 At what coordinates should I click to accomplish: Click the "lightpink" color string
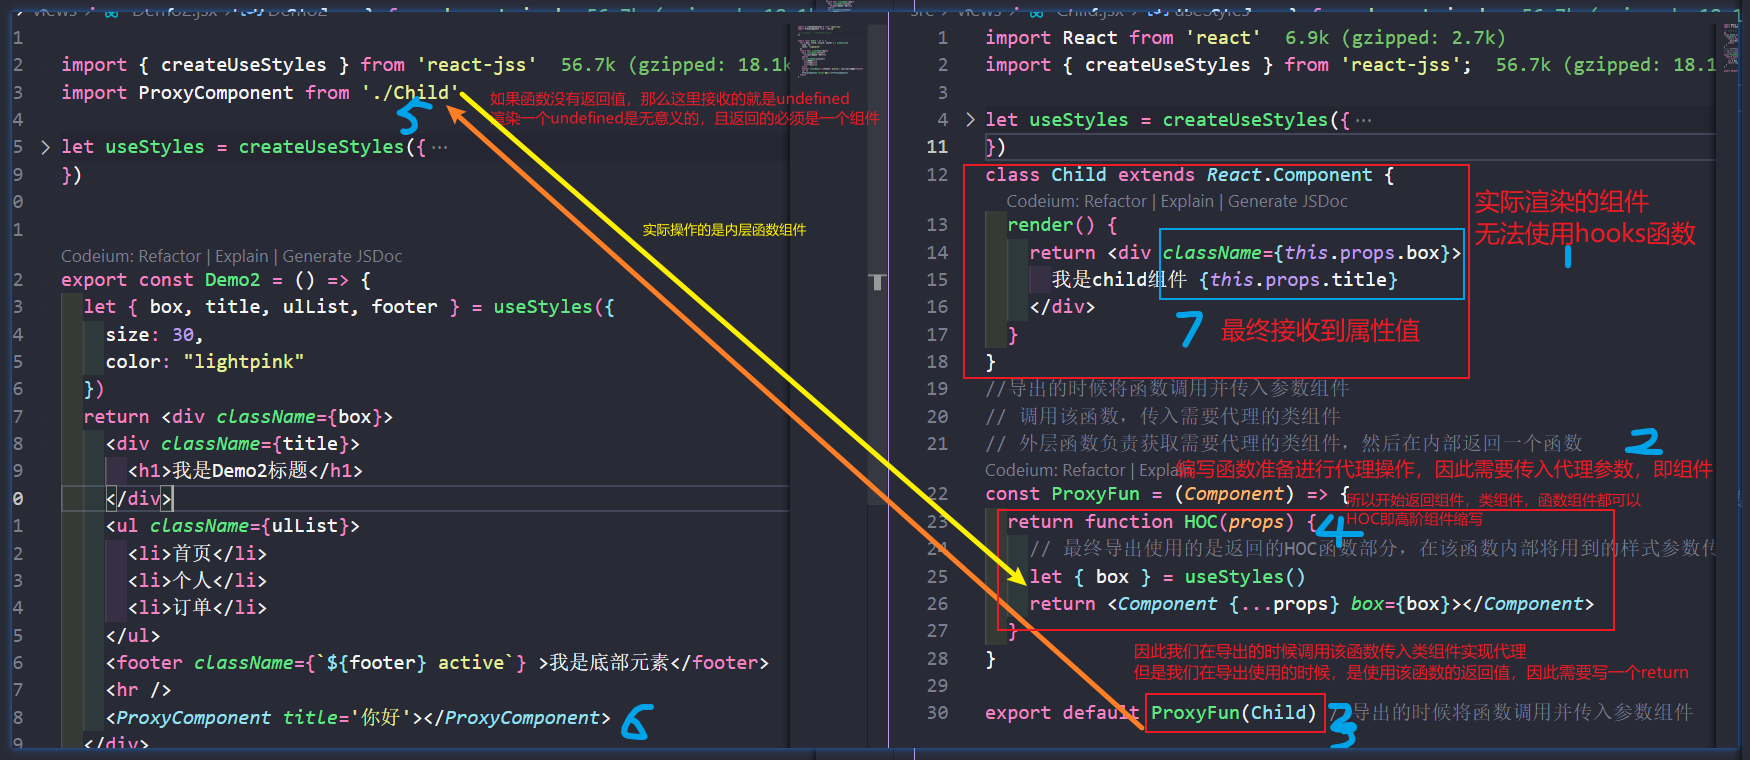point(243,362)
